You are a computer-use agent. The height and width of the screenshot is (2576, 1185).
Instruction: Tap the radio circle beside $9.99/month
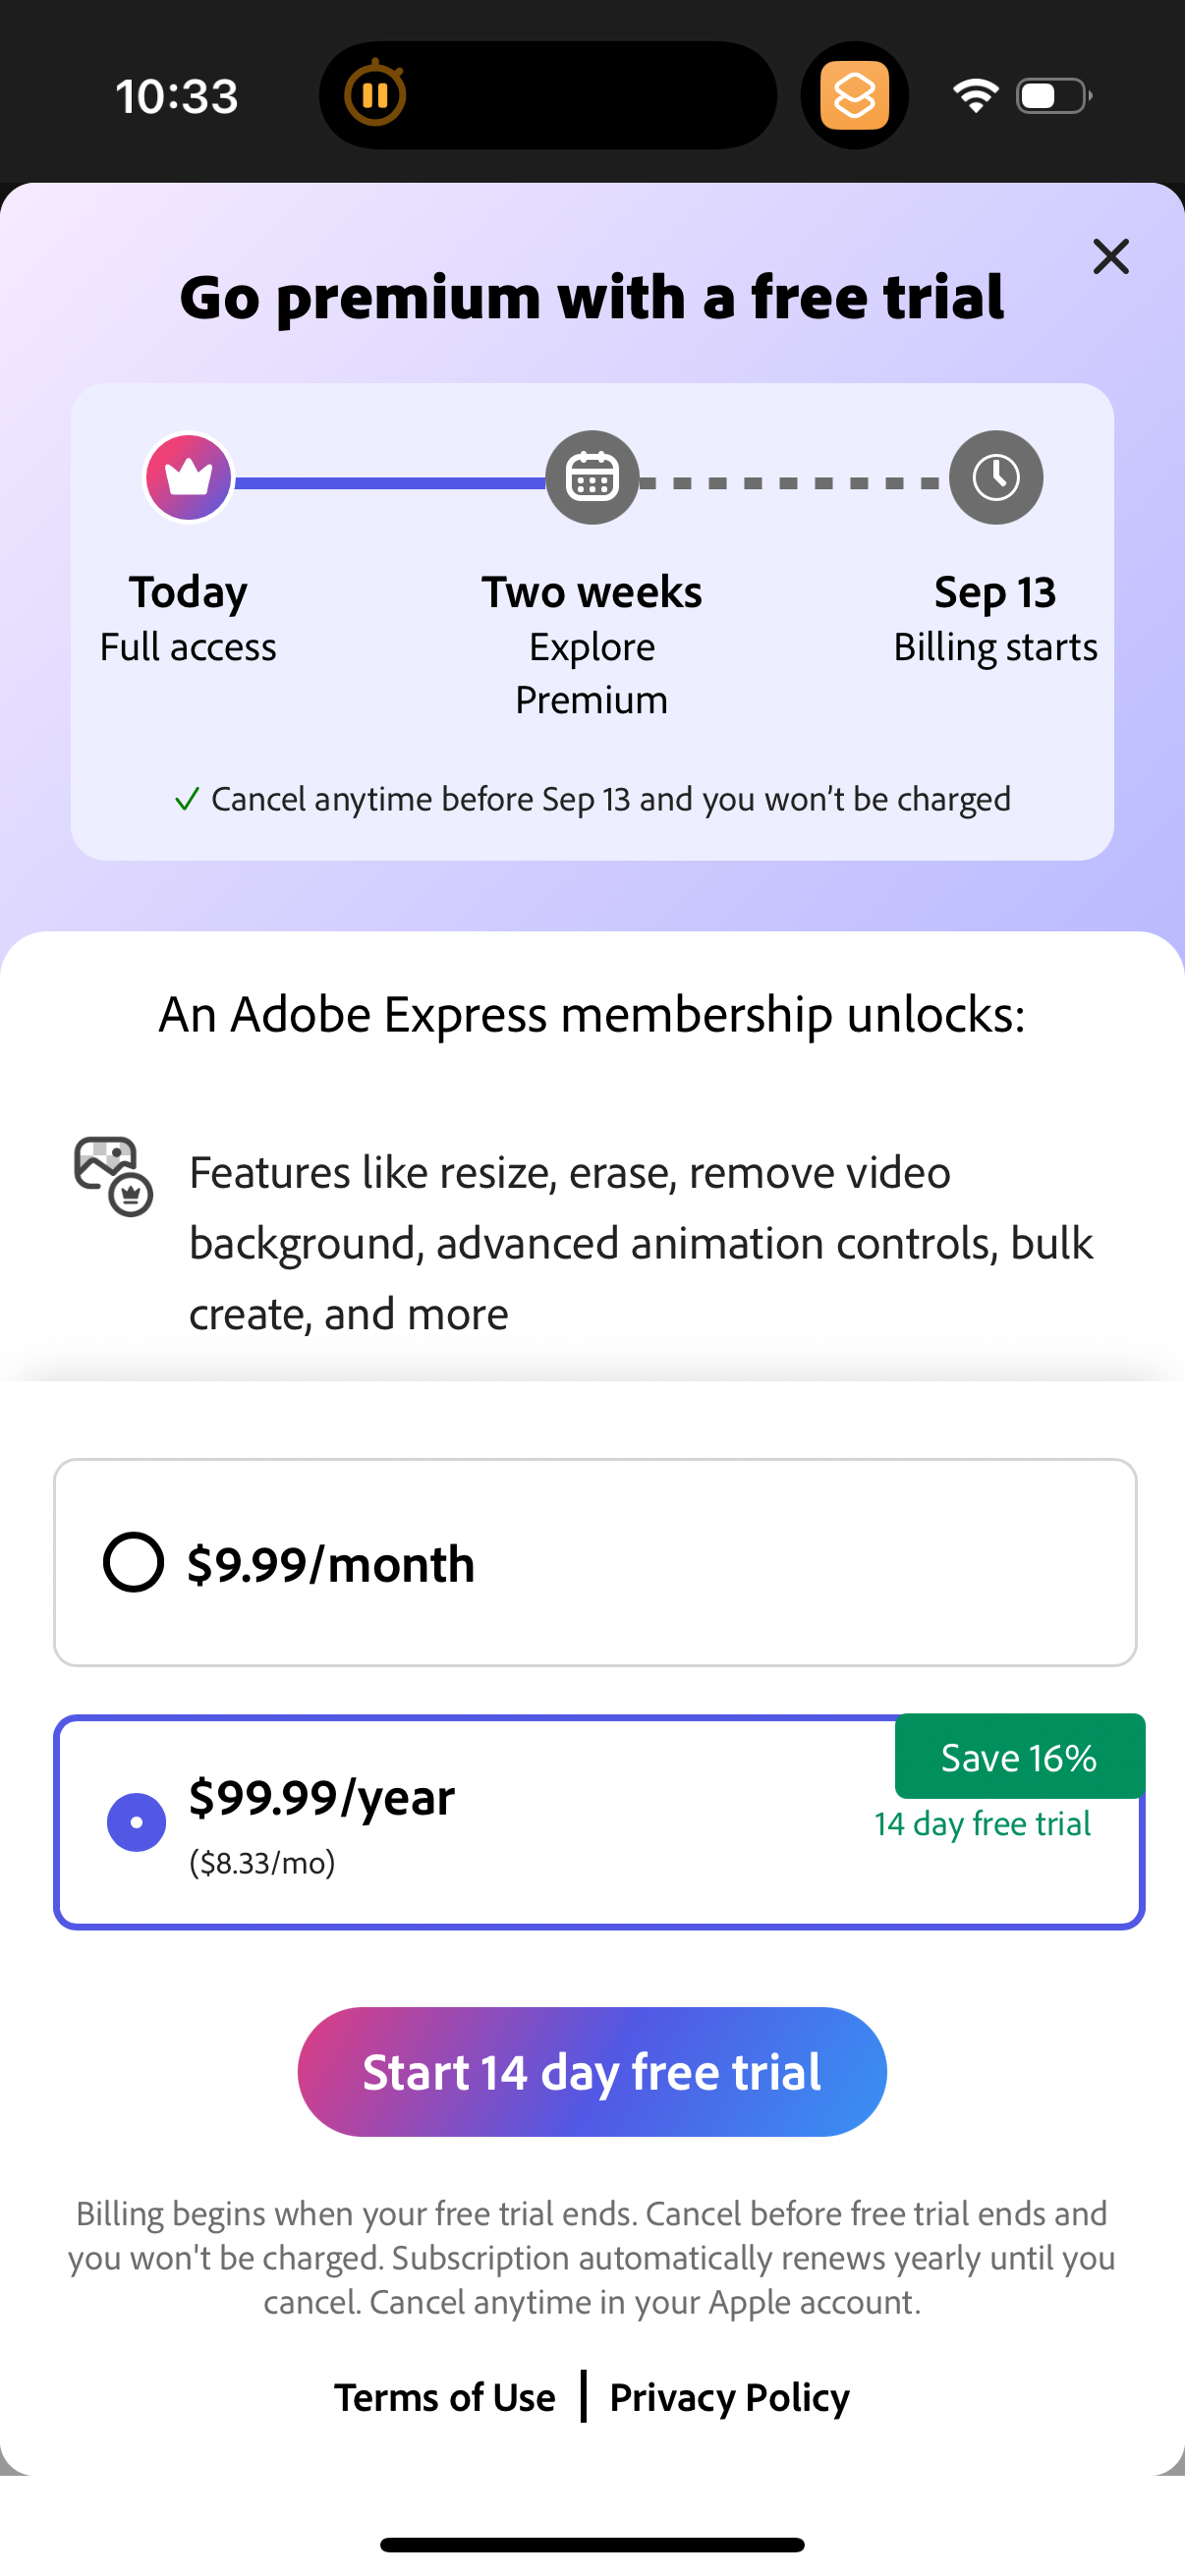(135, 1563)
